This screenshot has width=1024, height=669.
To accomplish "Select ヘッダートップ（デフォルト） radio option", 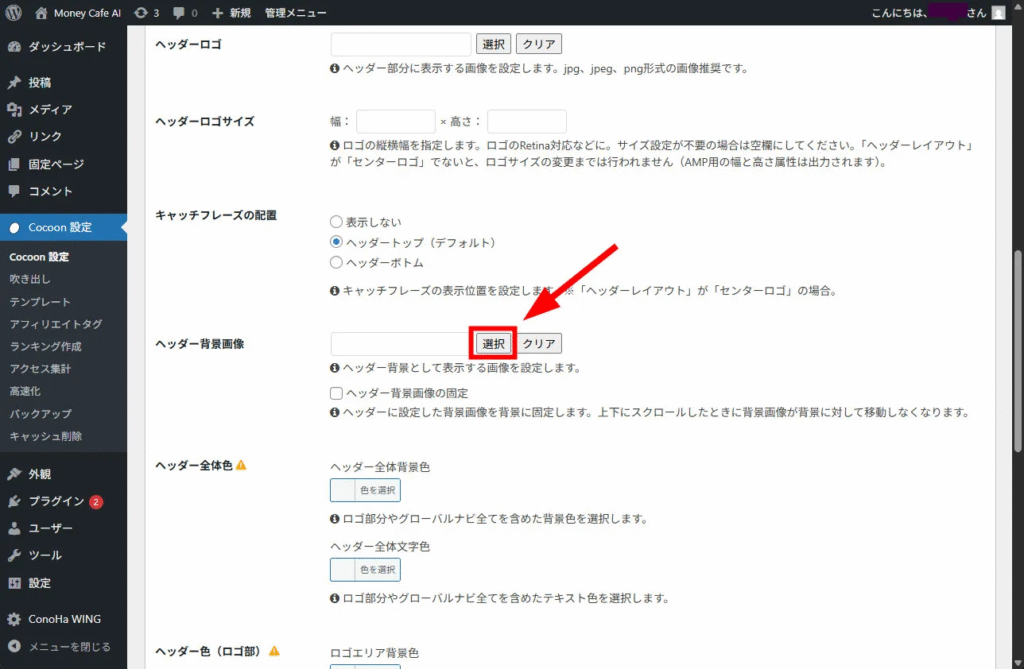I will (x=336, y=242).
